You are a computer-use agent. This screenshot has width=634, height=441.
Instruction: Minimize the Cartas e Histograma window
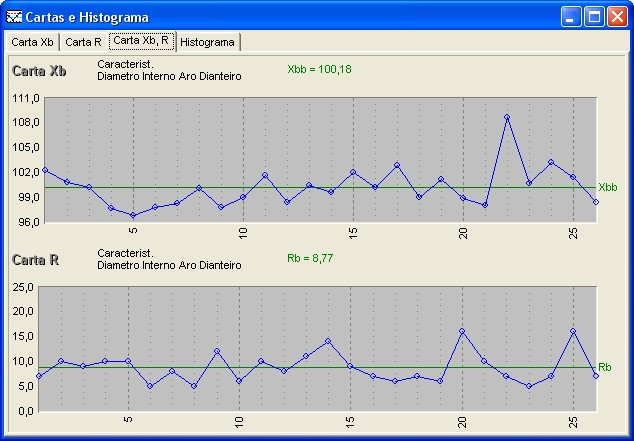click(571, 17)
